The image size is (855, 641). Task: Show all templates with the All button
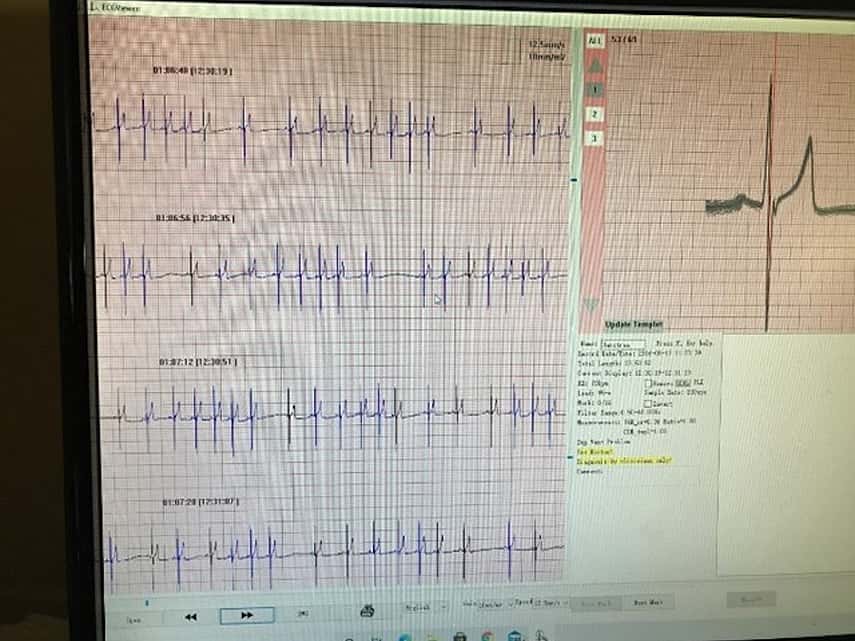[x=594, y=41]
